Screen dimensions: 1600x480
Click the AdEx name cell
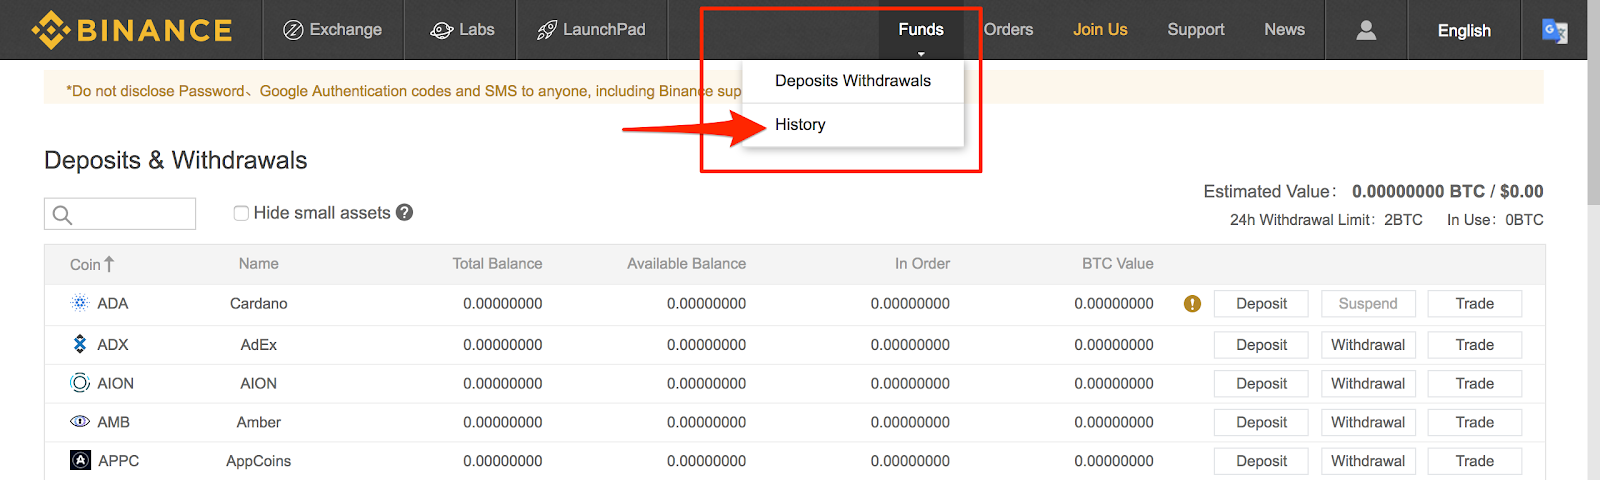tap(258, 345)
